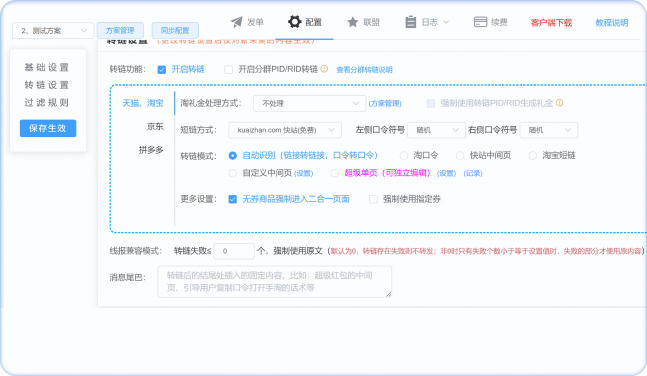This screenshot has height=376, width=647.
Task: Click the 客户端下载 link
Action: (x=551, y=23)
